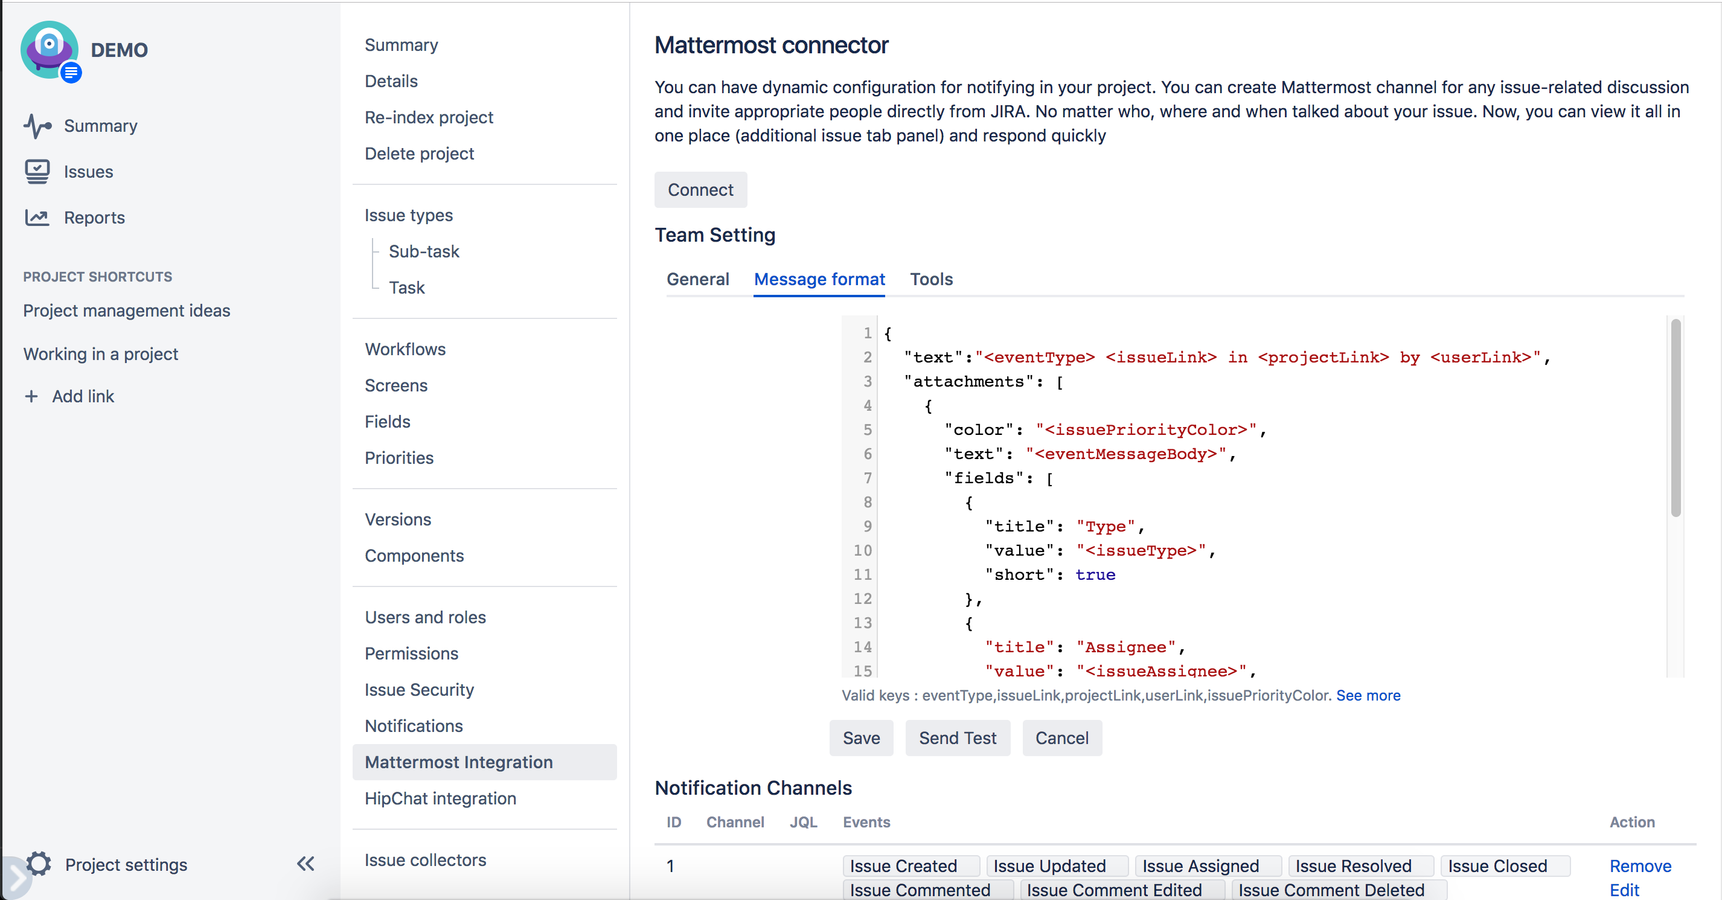Viewport: 1722px width, 900px height.
Task: Open the Summary item in left sidebar
Action: click(x=100, y=126)
